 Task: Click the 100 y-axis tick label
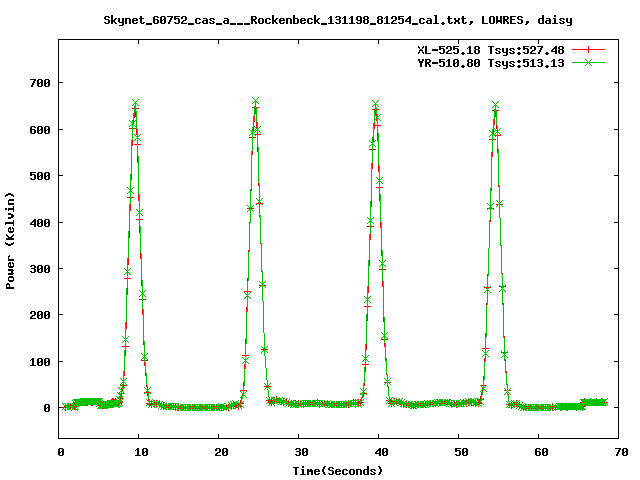[x=40, y=362]
